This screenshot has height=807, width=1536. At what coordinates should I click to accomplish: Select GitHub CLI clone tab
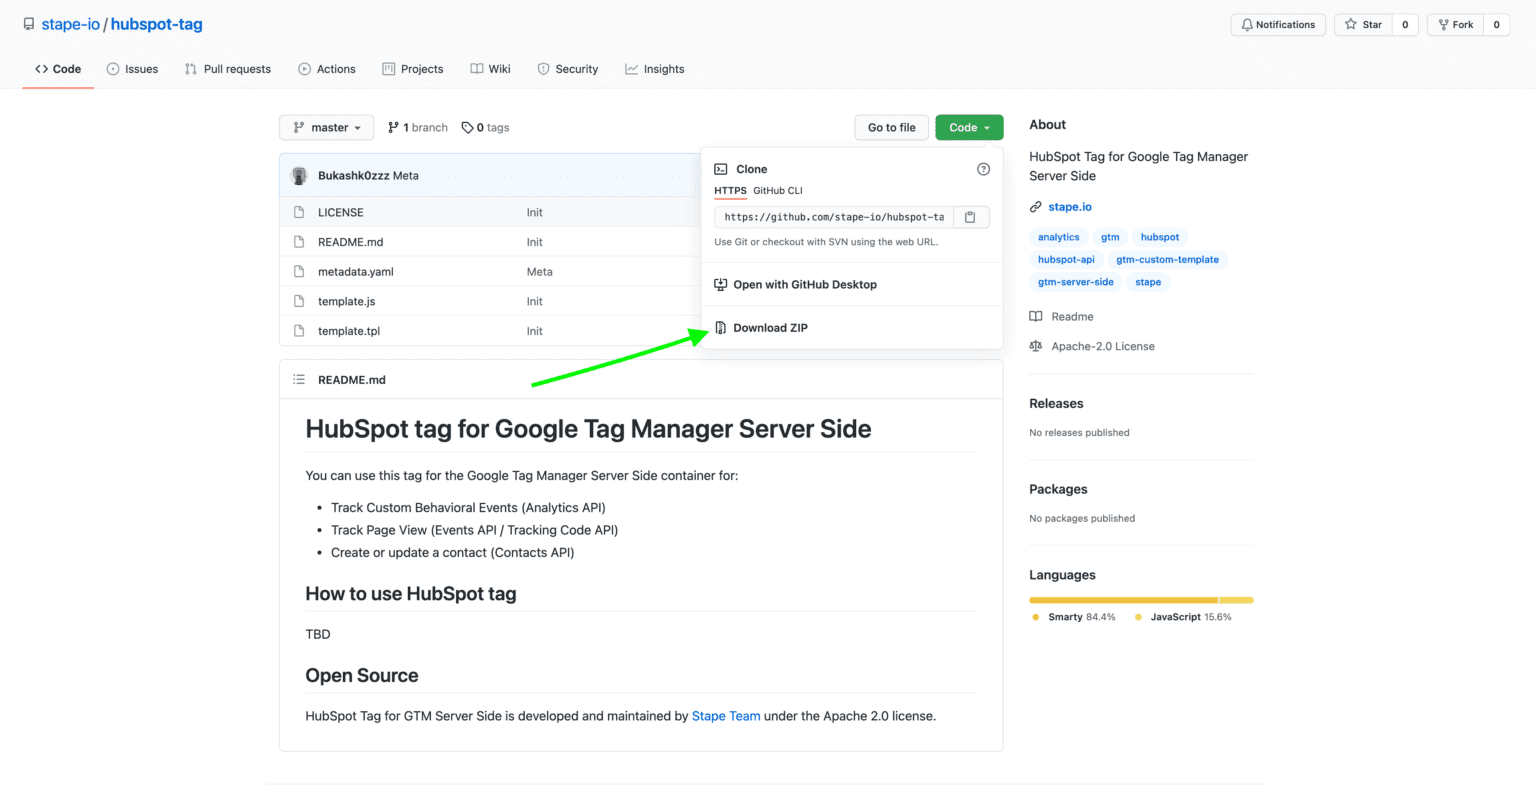778,190
